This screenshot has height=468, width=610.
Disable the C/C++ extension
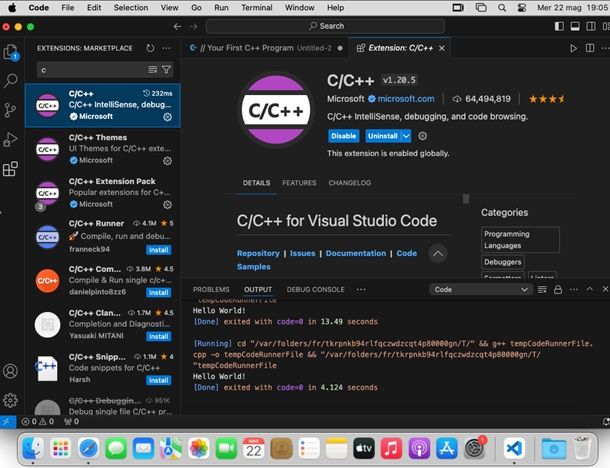point(344,136)
